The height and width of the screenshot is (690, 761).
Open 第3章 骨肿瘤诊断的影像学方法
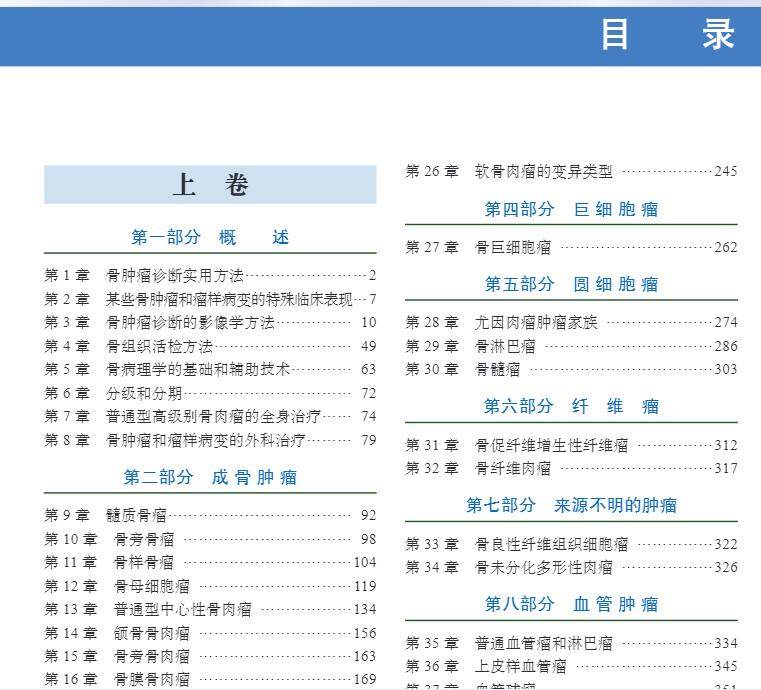(x=210, y=322)
